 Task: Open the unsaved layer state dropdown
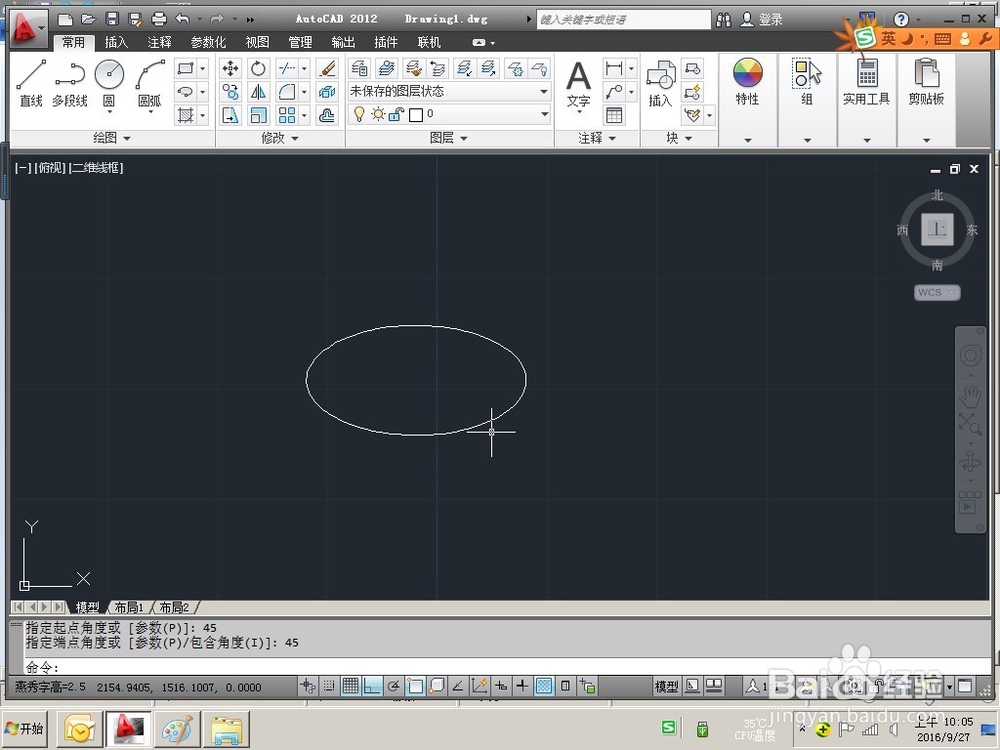(x=450, y=92)
